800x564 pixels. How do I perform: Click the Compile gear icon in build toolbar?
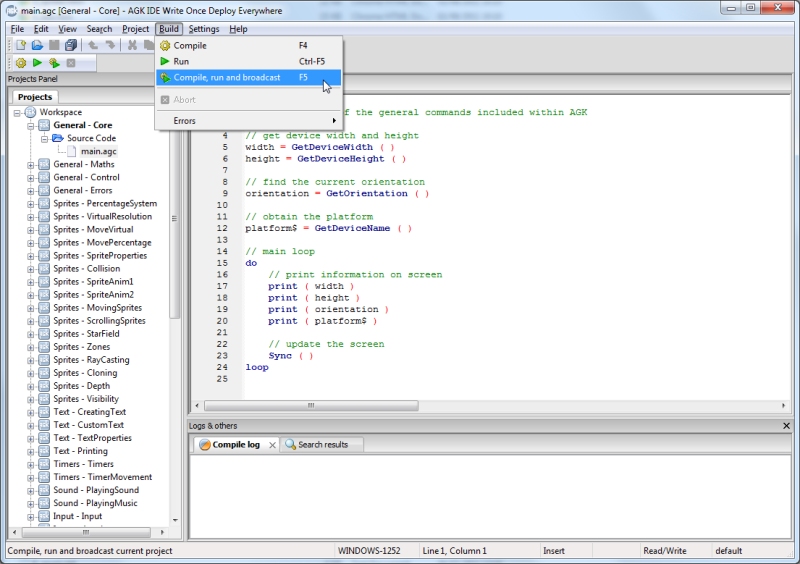click(x=21, y=63)
